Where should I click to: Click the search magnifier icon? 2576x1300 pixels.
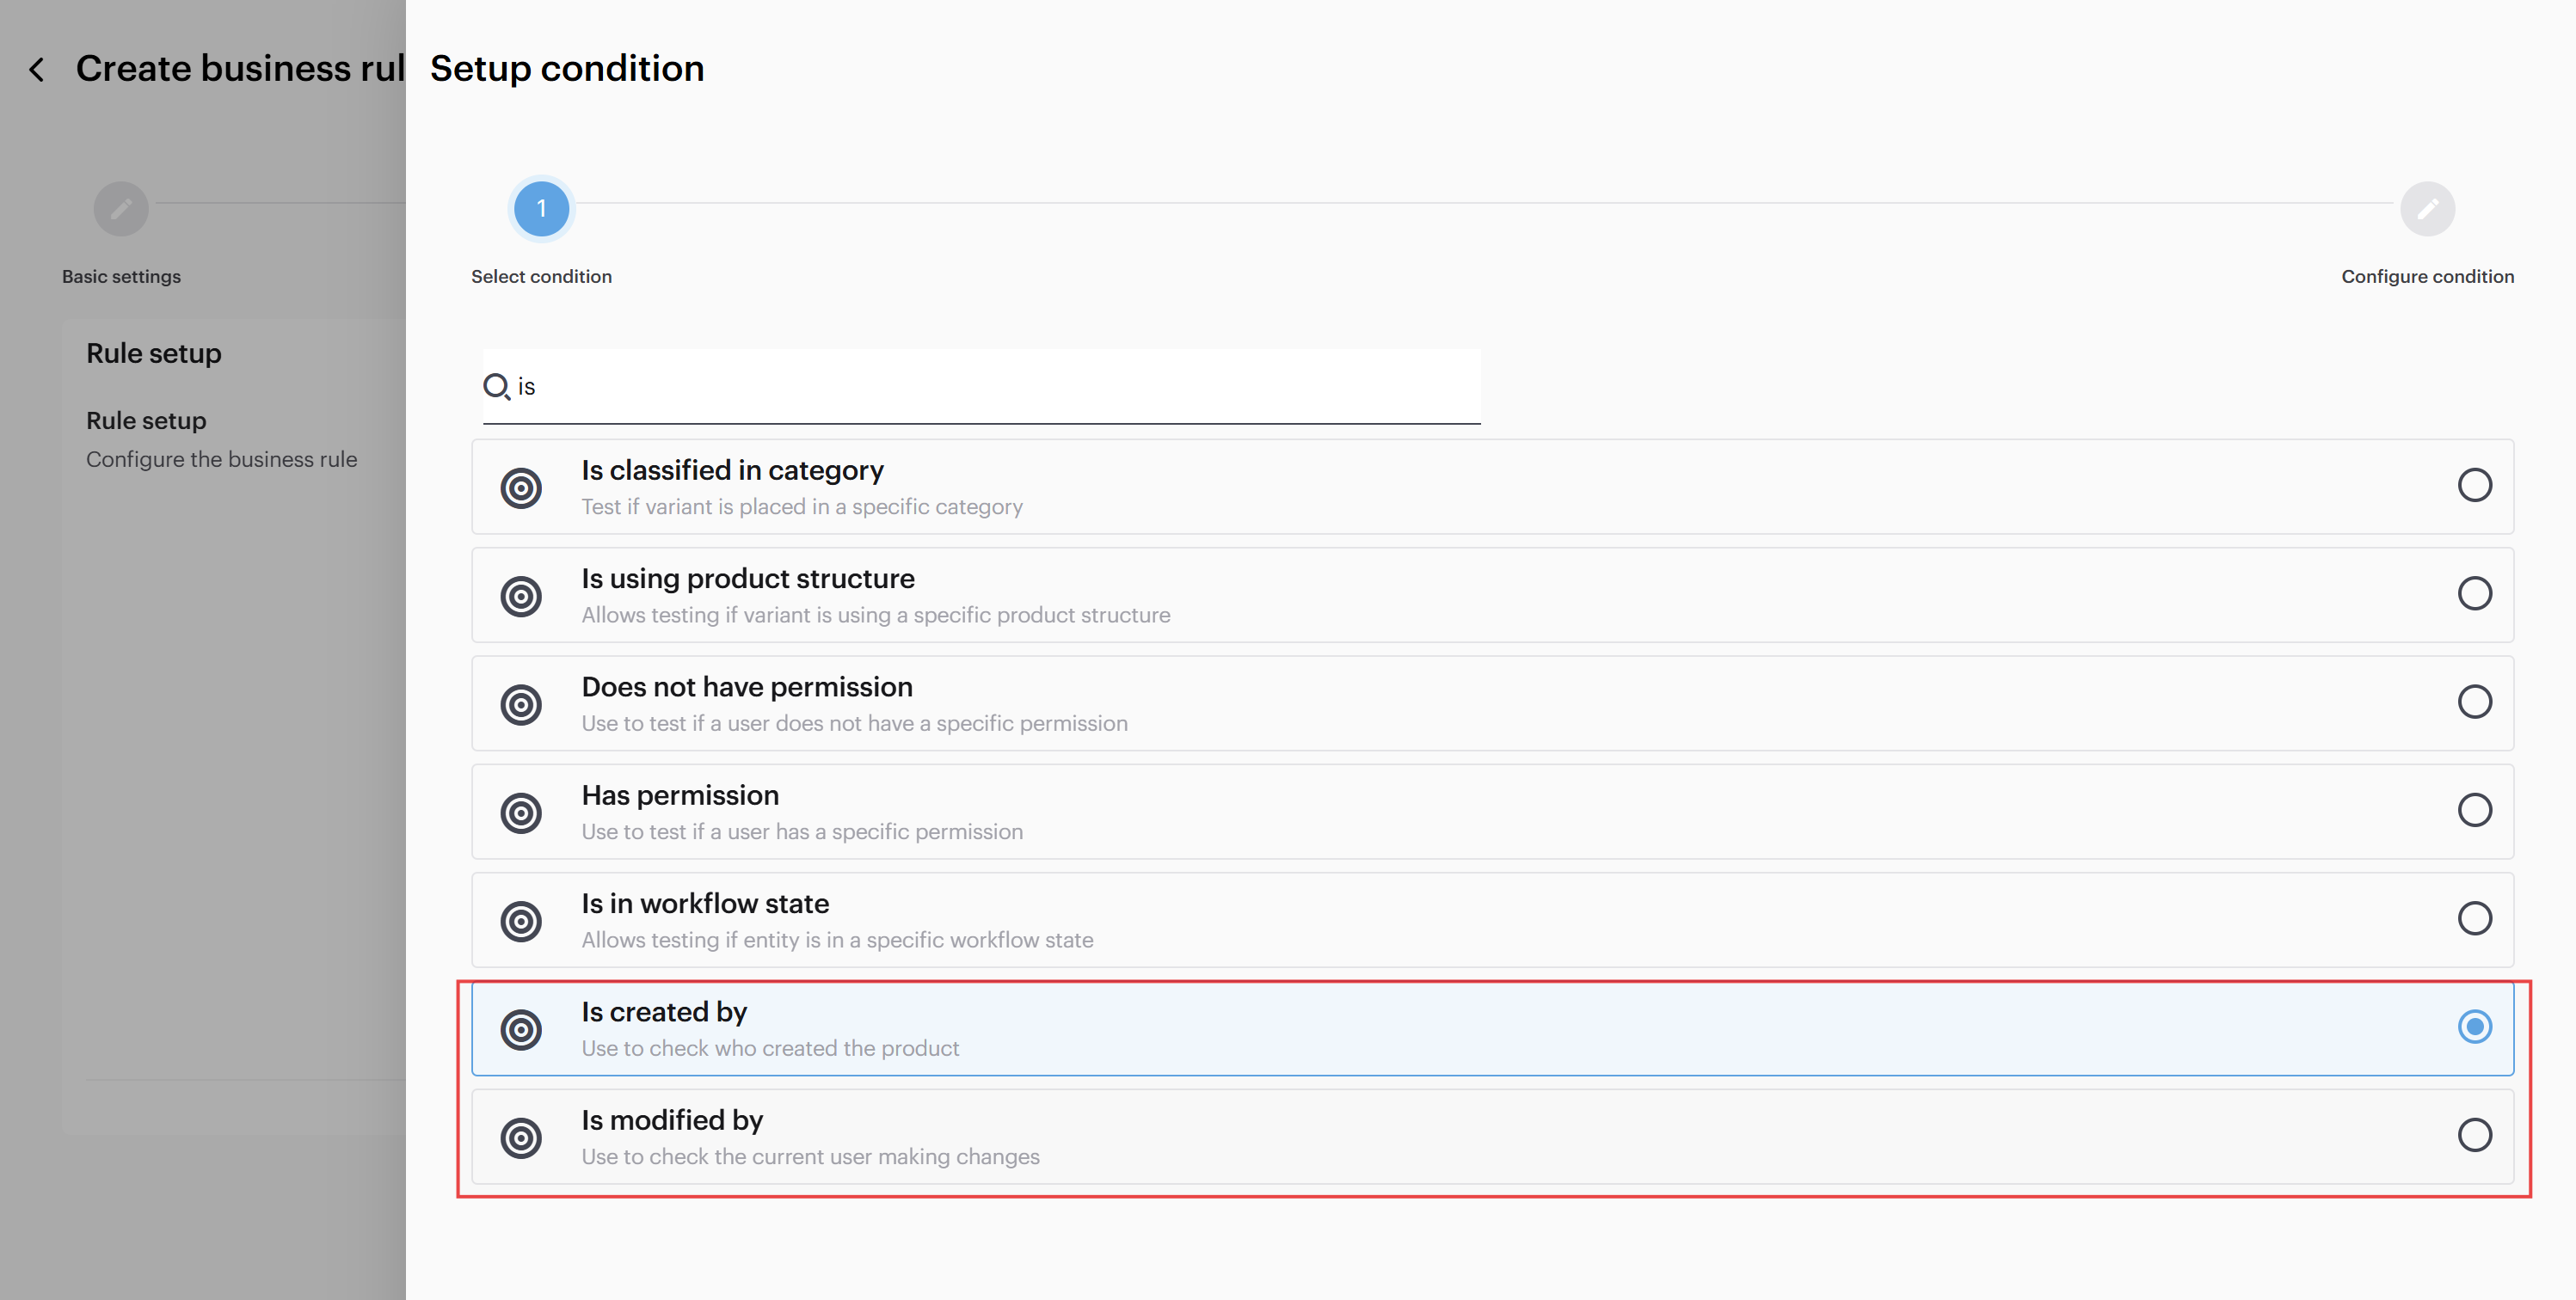[496, 386]
